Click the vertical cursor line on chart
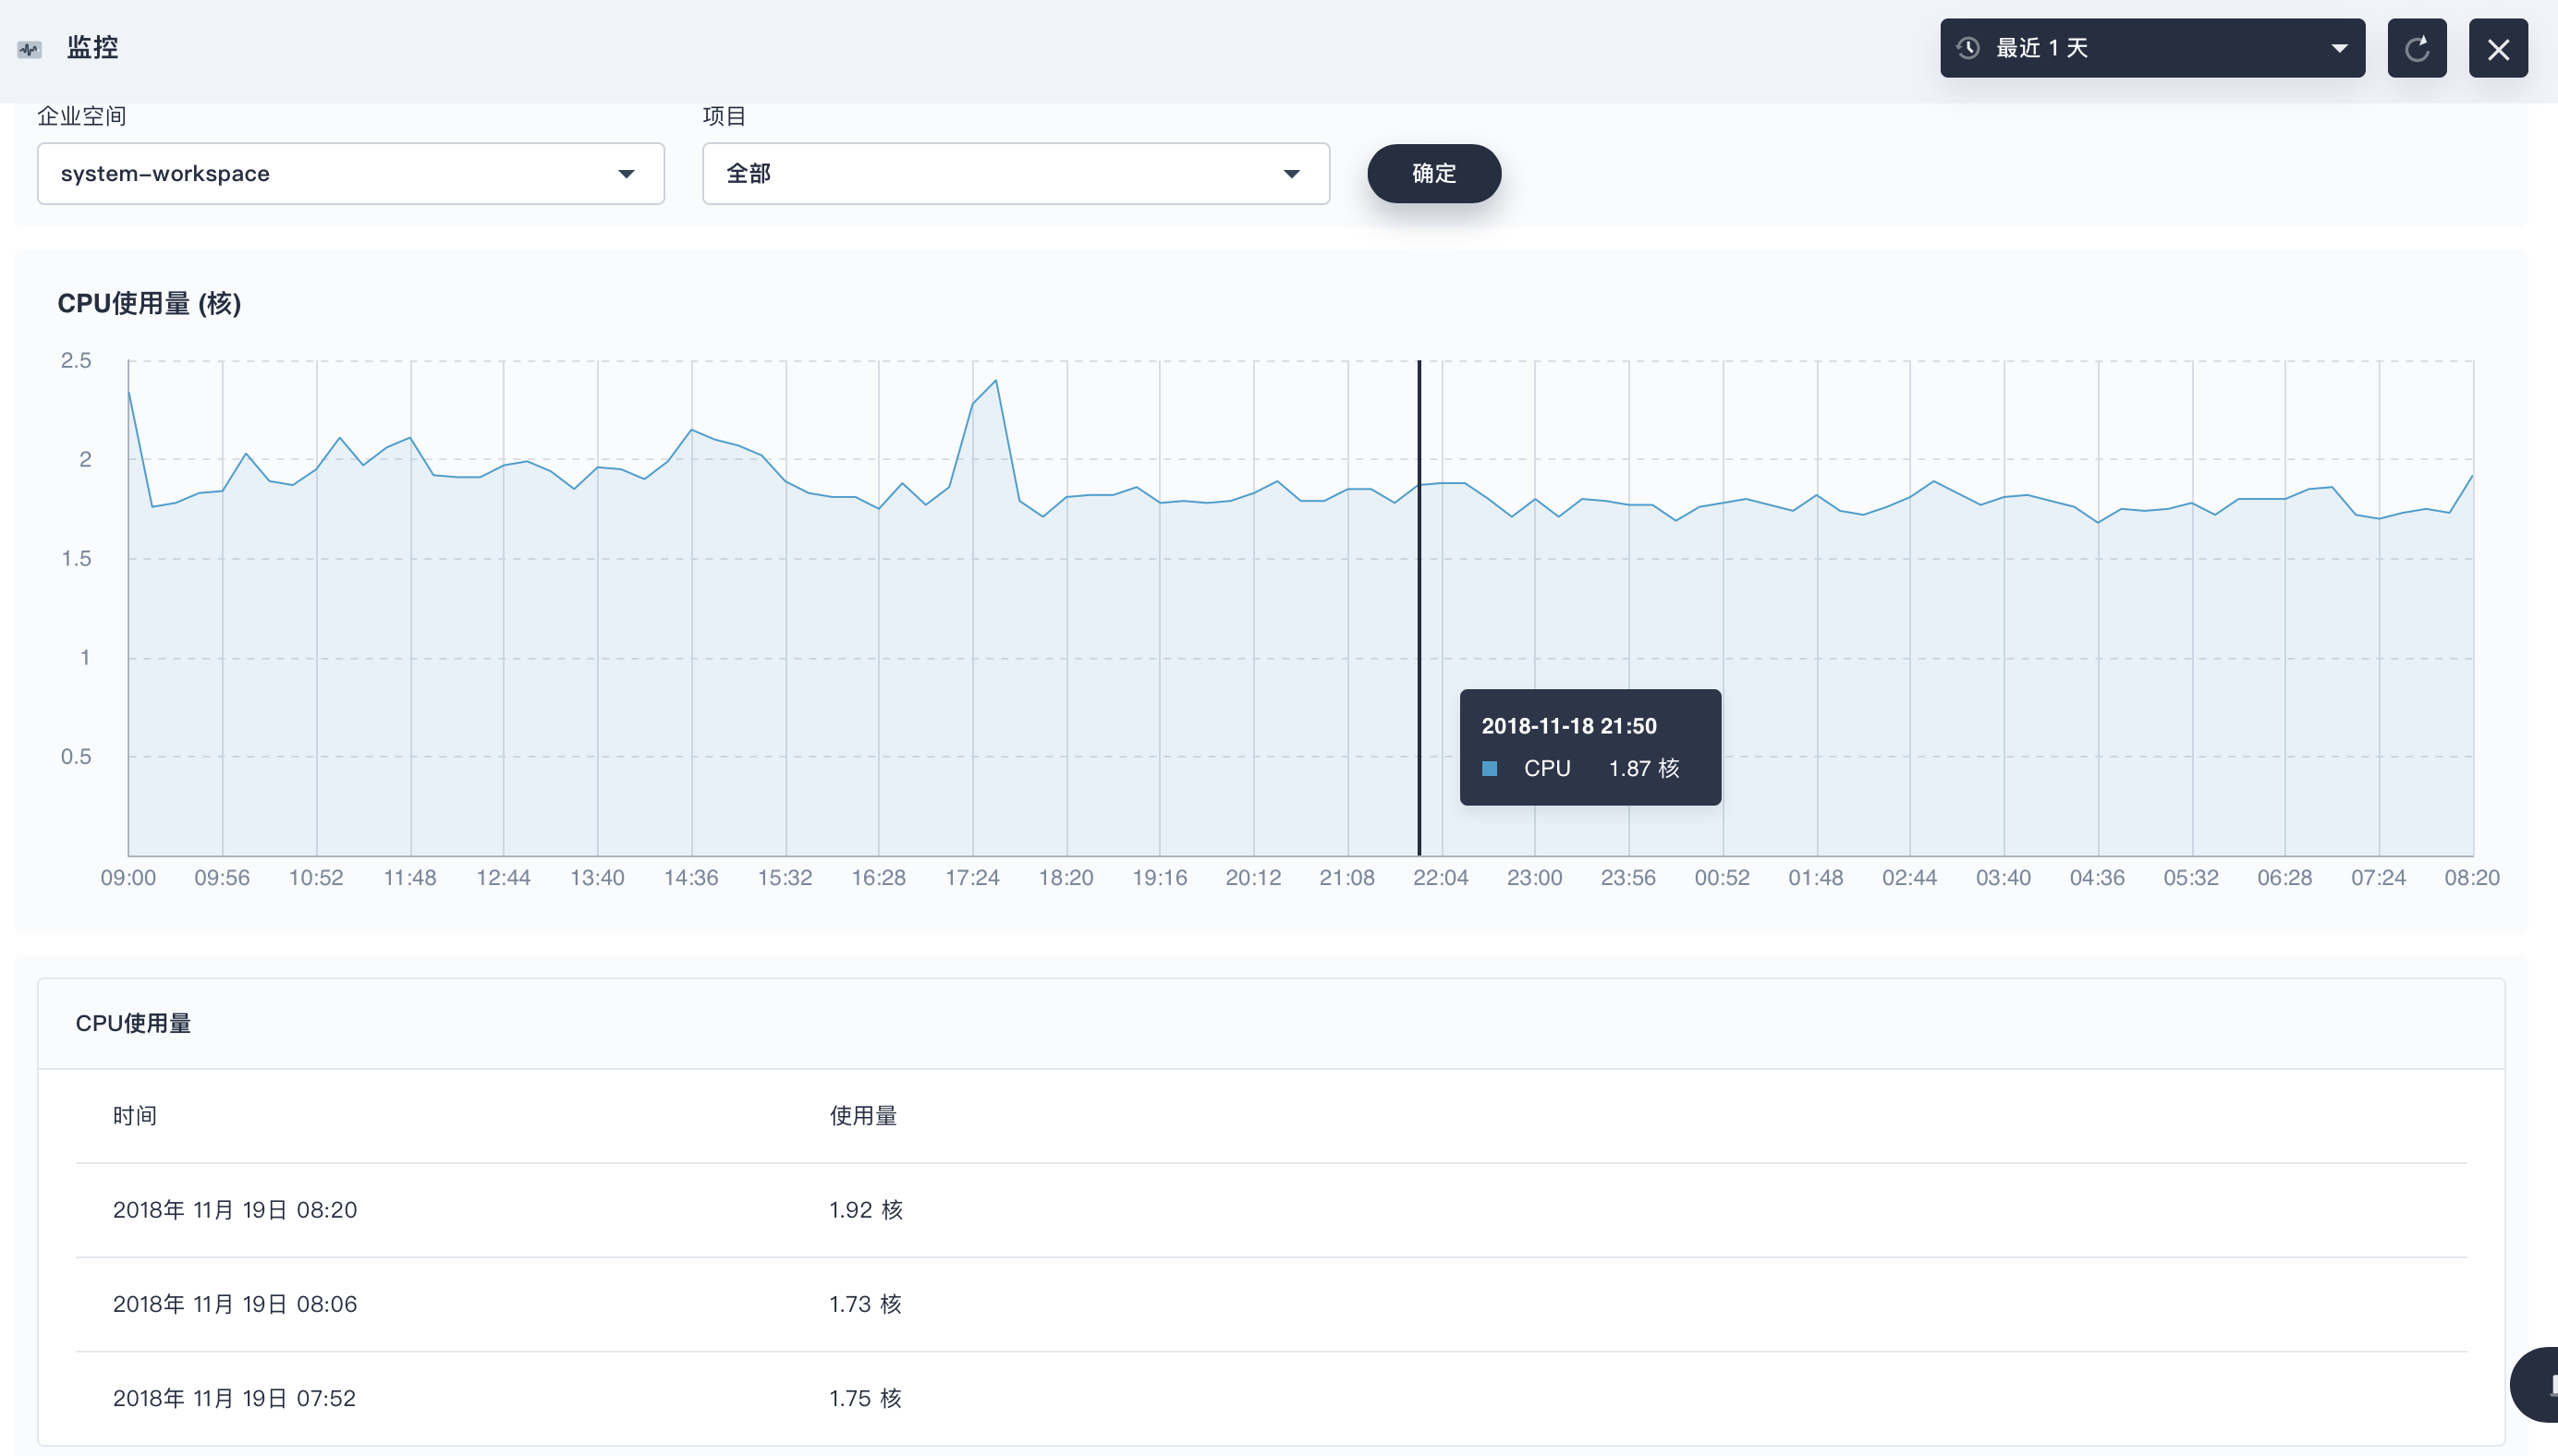 tap(1418, 608)
